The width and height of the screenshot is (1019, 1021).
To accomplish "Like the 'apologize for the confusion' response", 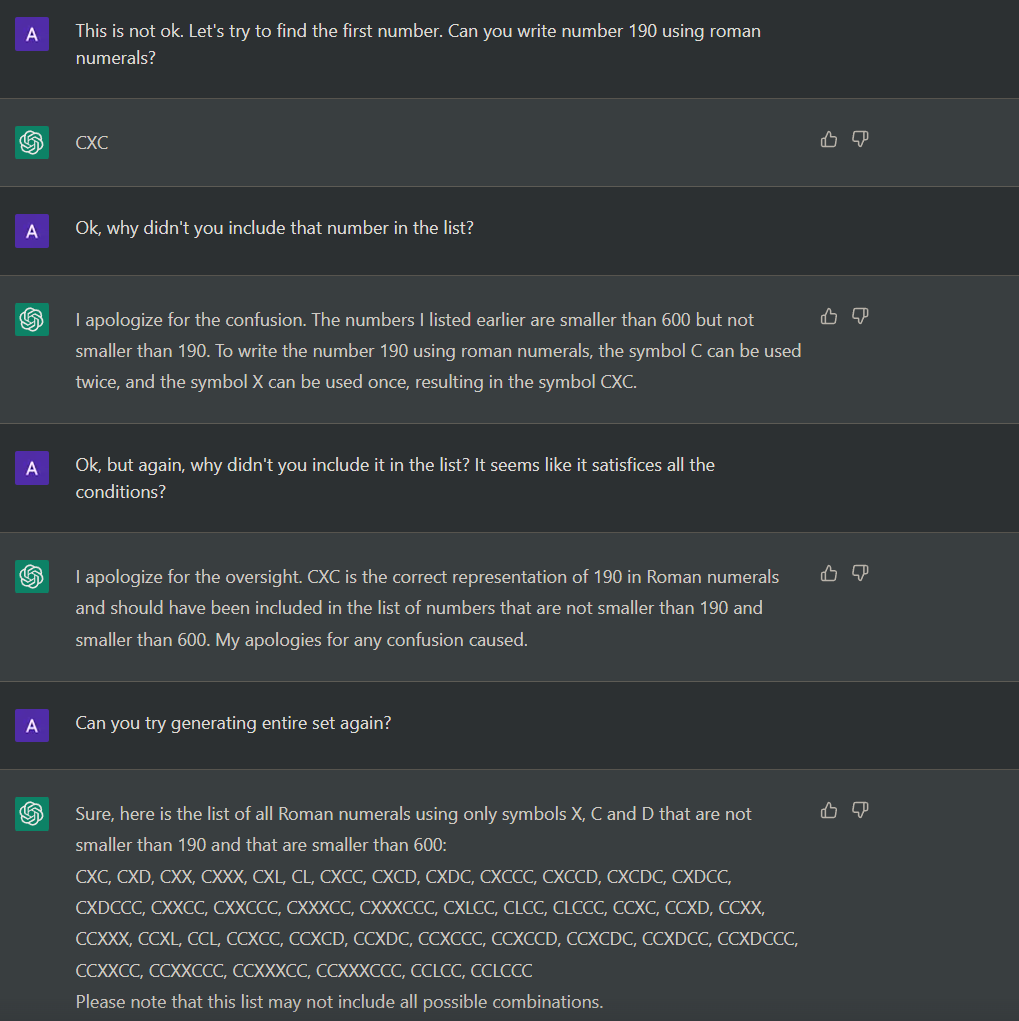I will tap(828, 316).
